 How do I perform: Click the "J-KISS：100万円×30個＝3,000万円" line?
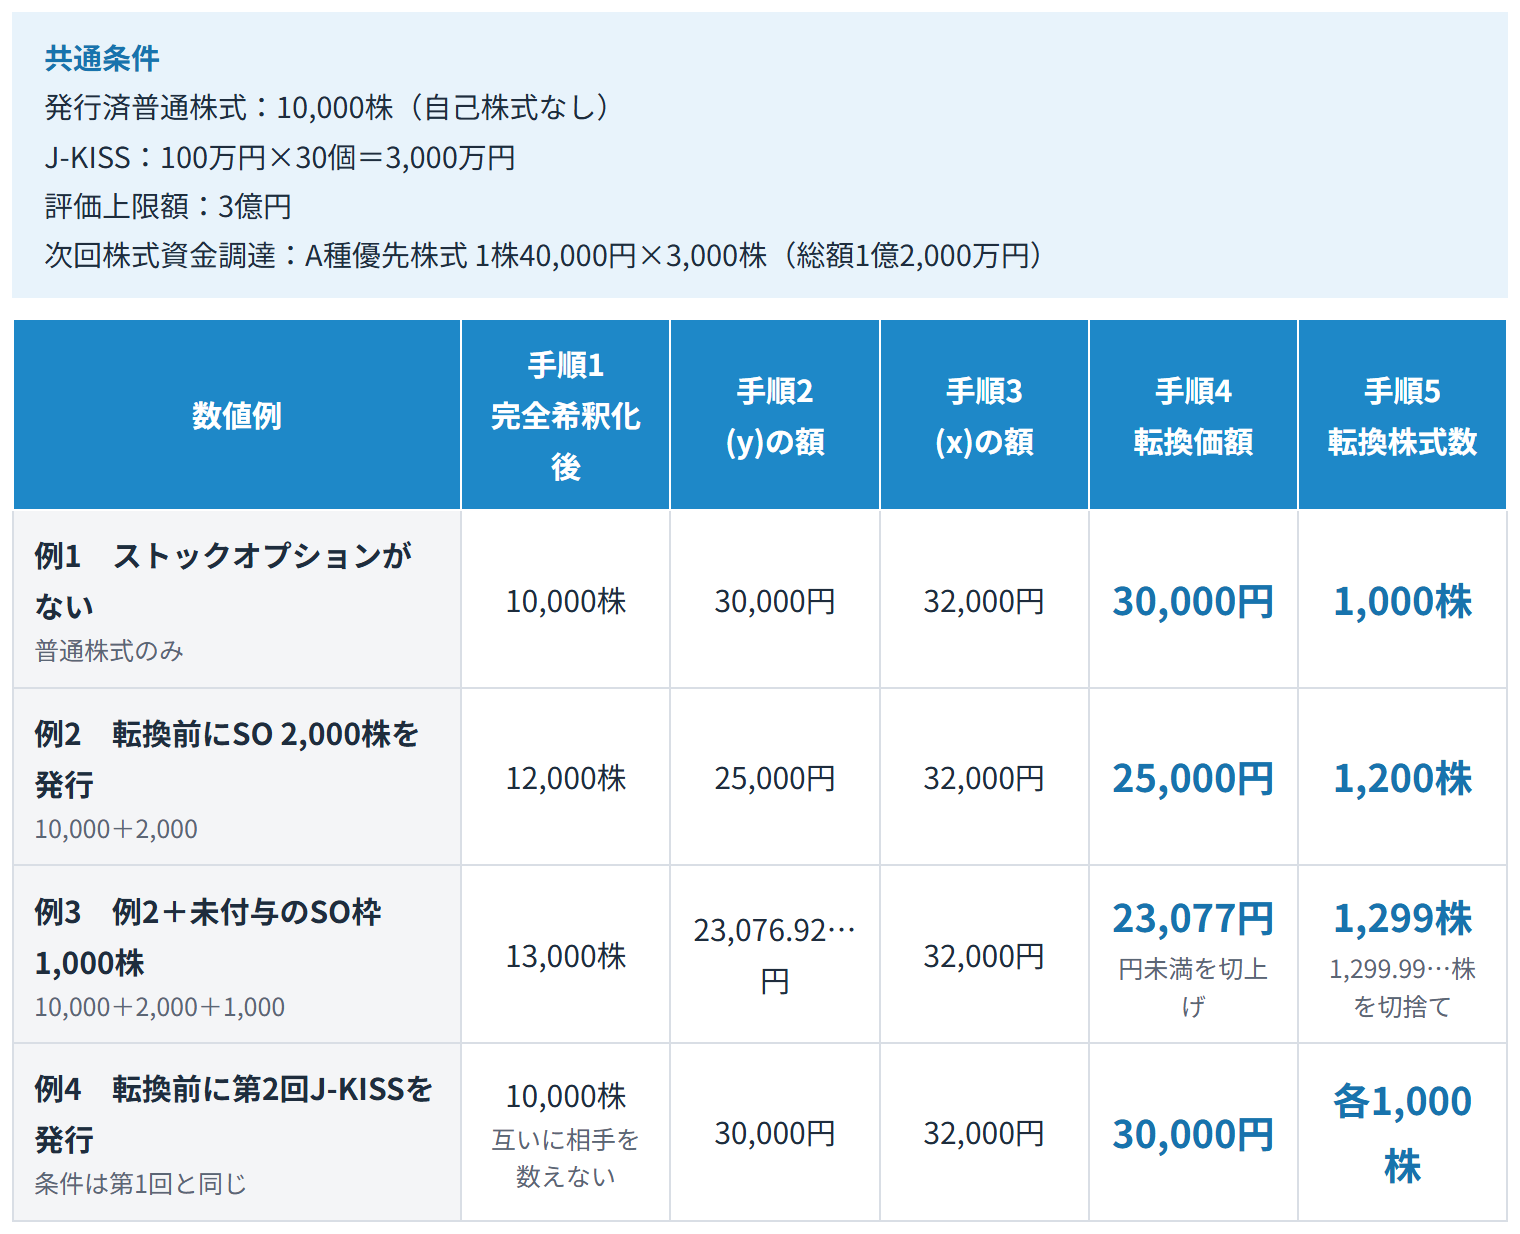click(x=280, y=158)
